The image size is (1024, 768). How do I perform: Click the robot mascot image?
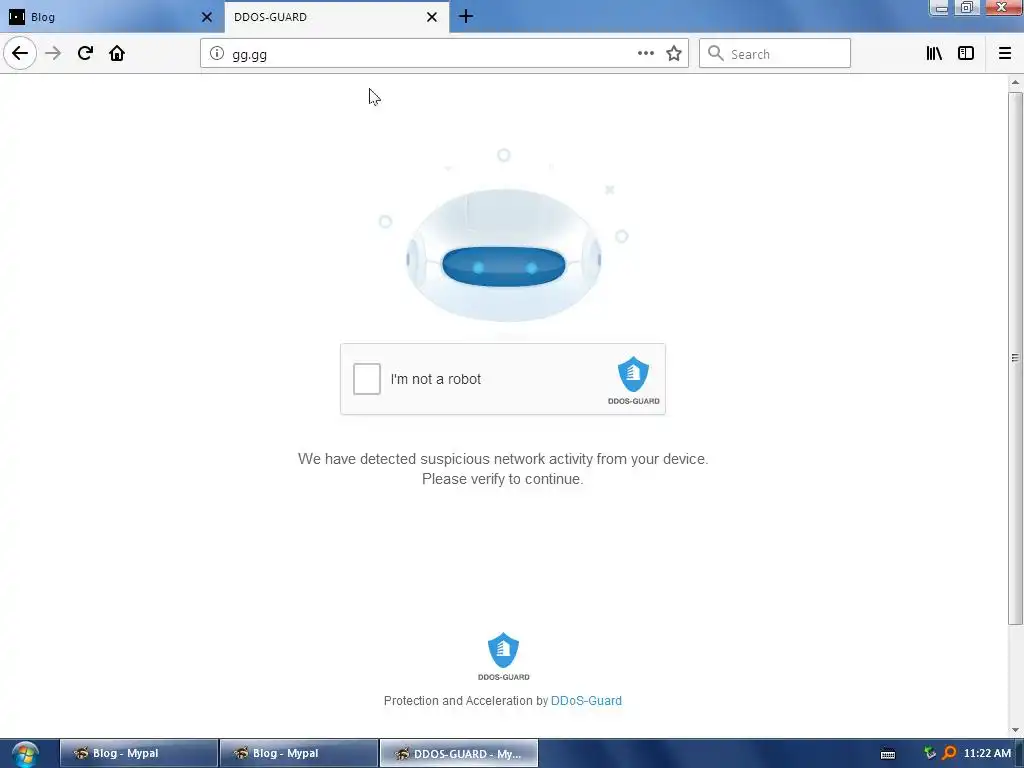point(504,255)
